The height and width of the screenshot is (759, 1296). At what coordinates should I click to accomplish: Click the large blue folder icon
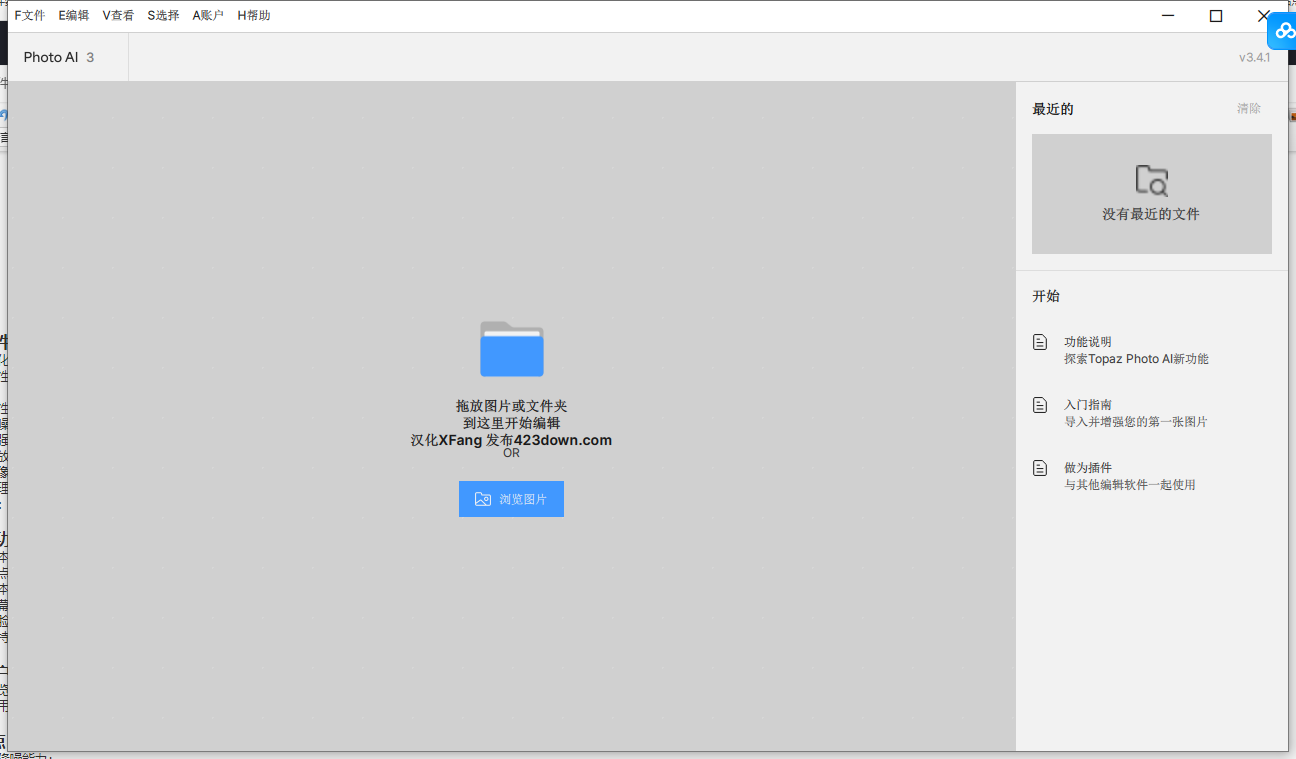511,349
